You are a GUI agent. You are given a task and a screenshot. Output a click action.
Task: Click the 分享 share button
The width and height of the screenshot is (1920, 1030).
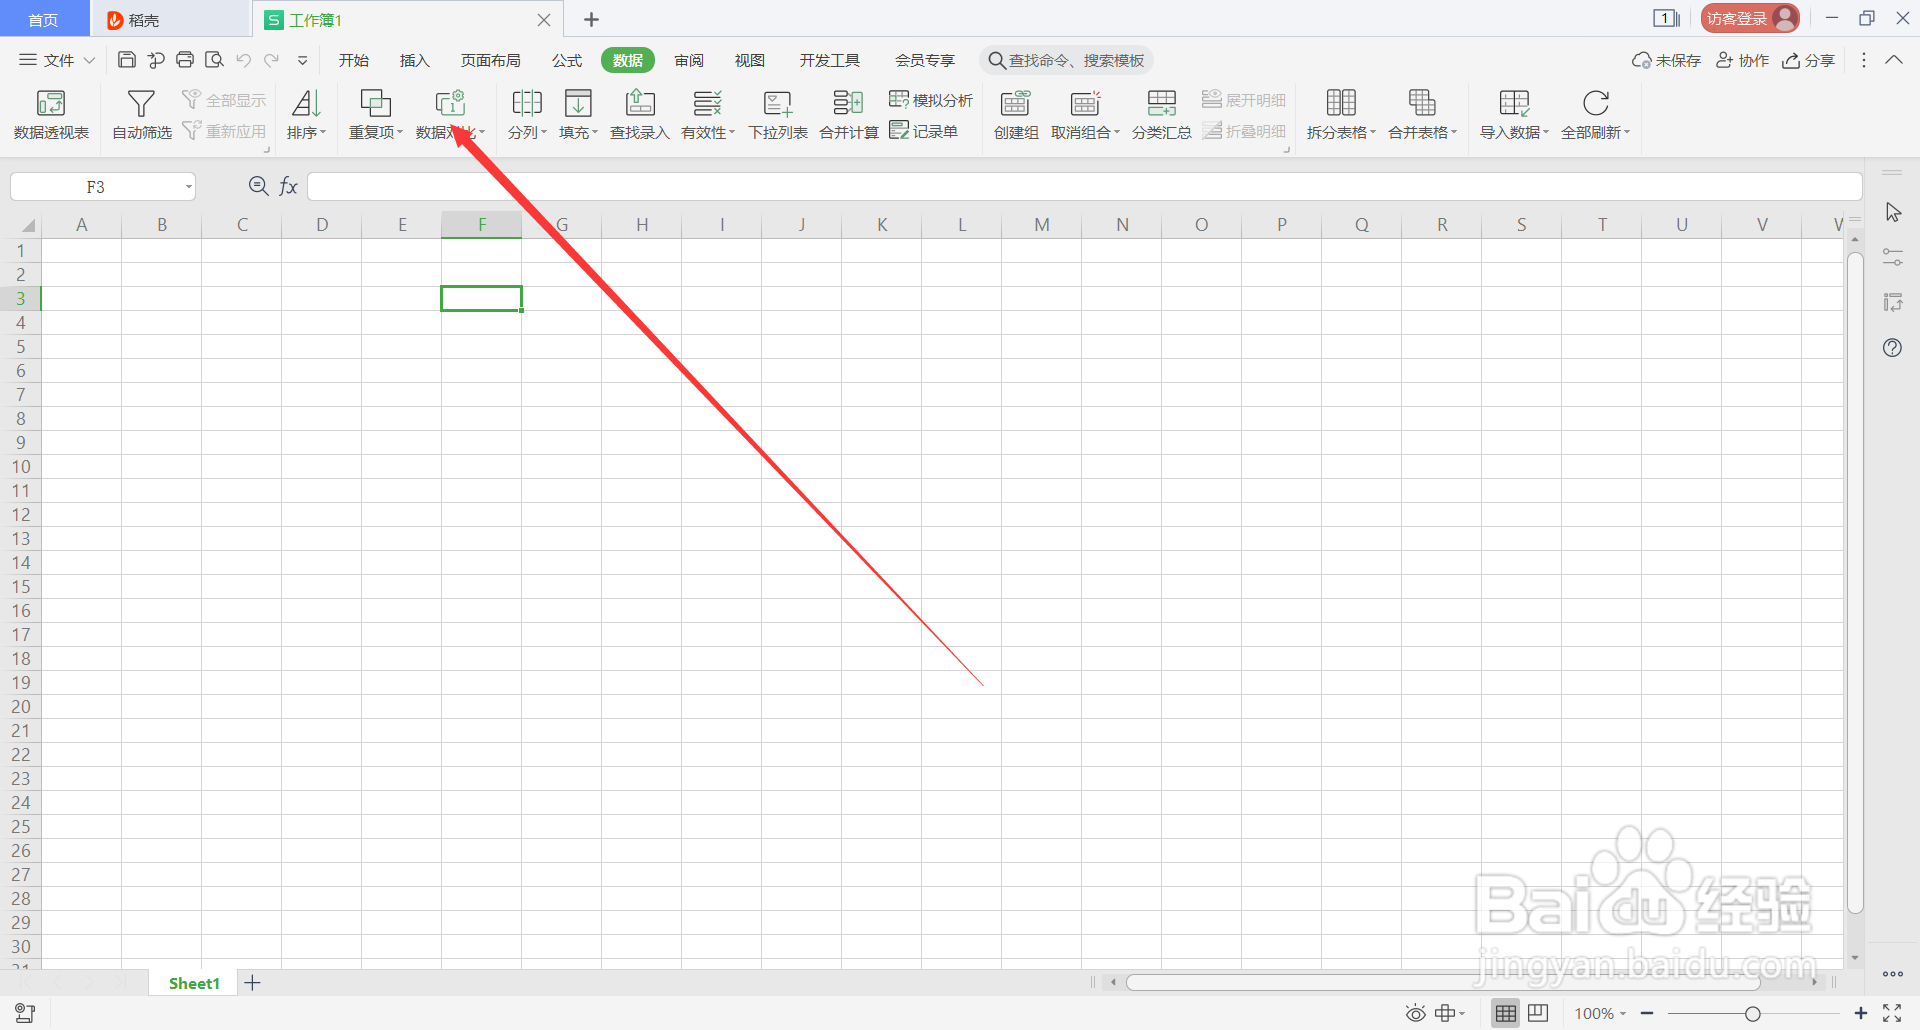pos(1809,60)
